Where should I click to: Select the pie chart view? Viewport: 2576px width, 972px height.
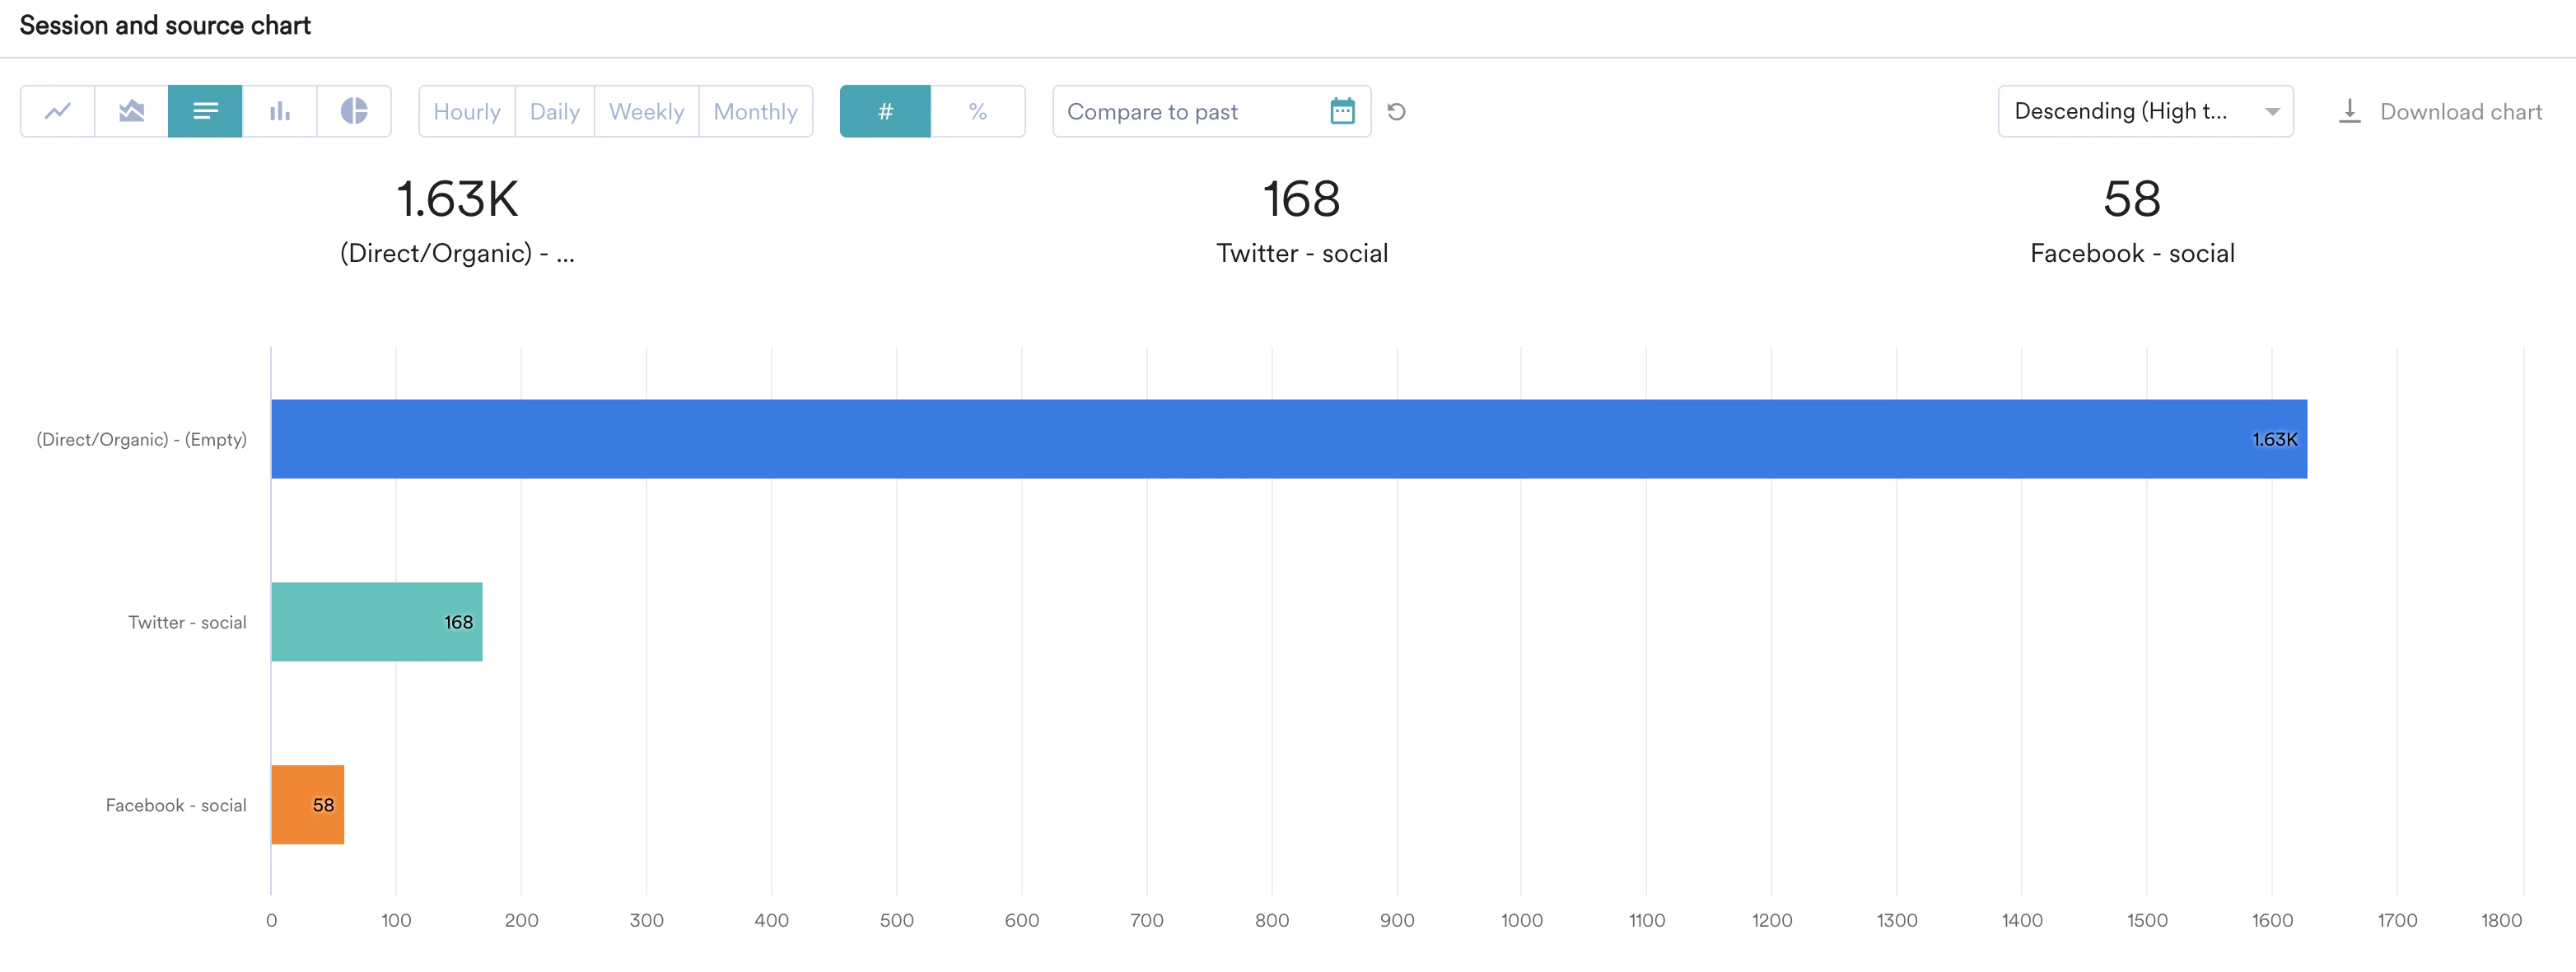pyautogui.click(x=354, y=111)
